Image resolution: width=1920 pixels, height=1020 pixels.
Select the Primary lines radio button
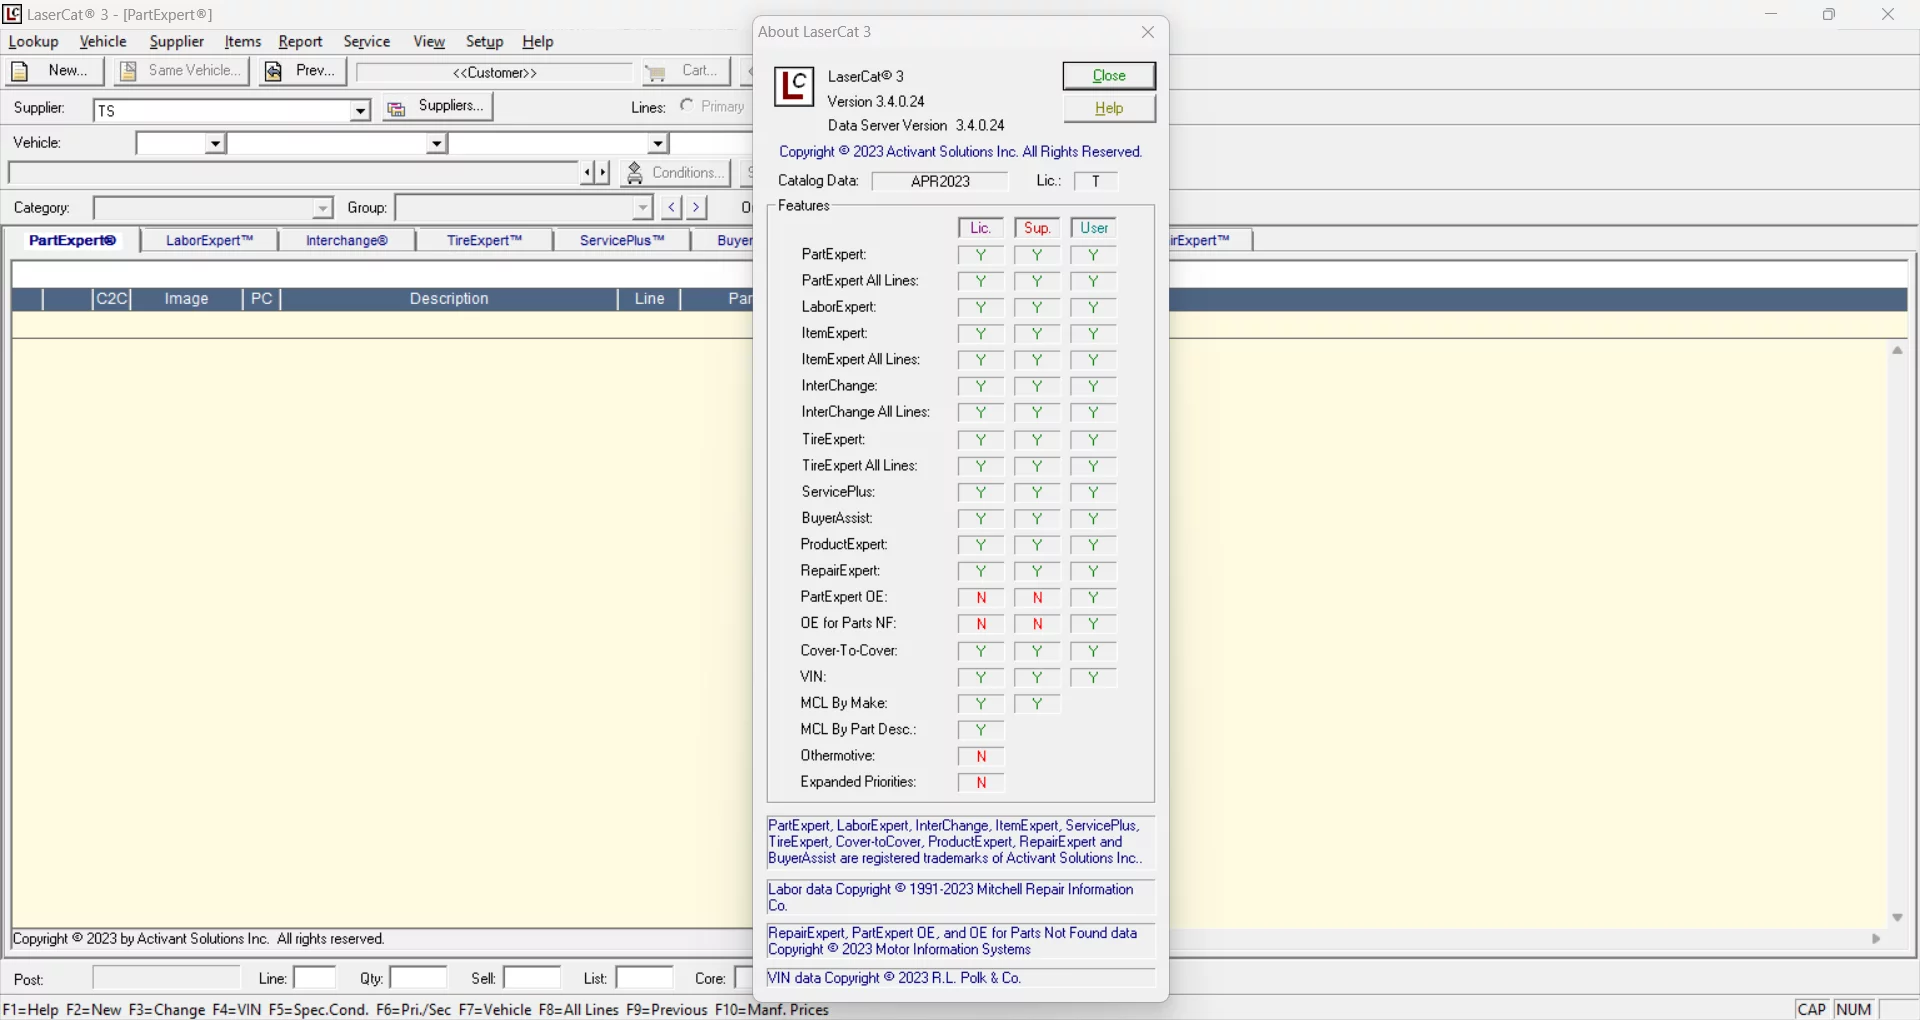(687, 106)
